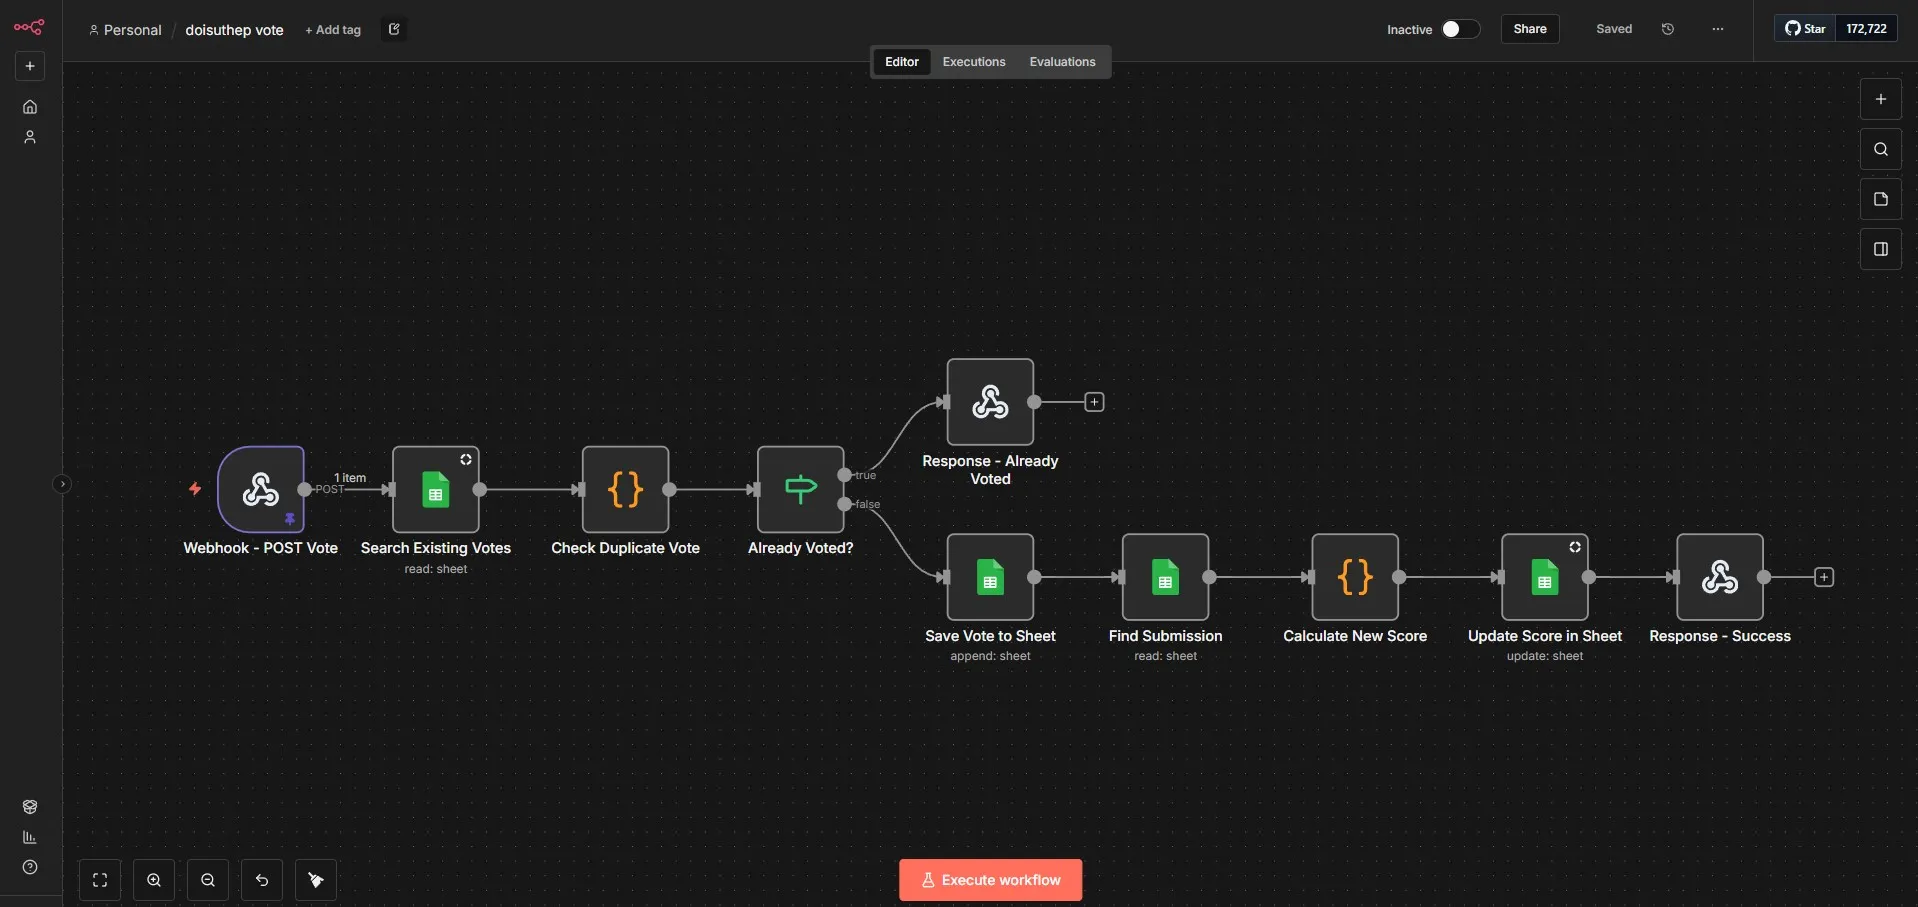Expand the collapsed left sidebar arrow
This screenshot has width=1918, height=907.
click(62, 484)
